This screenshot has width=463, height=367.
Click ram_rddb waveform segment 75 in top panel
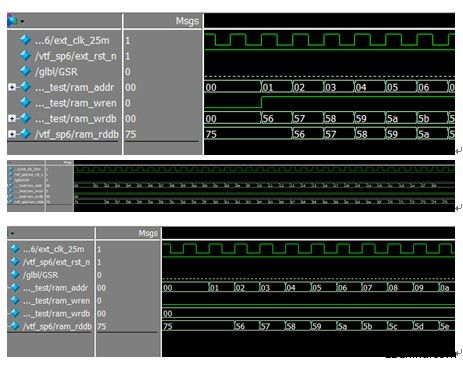tap(248, 134)
